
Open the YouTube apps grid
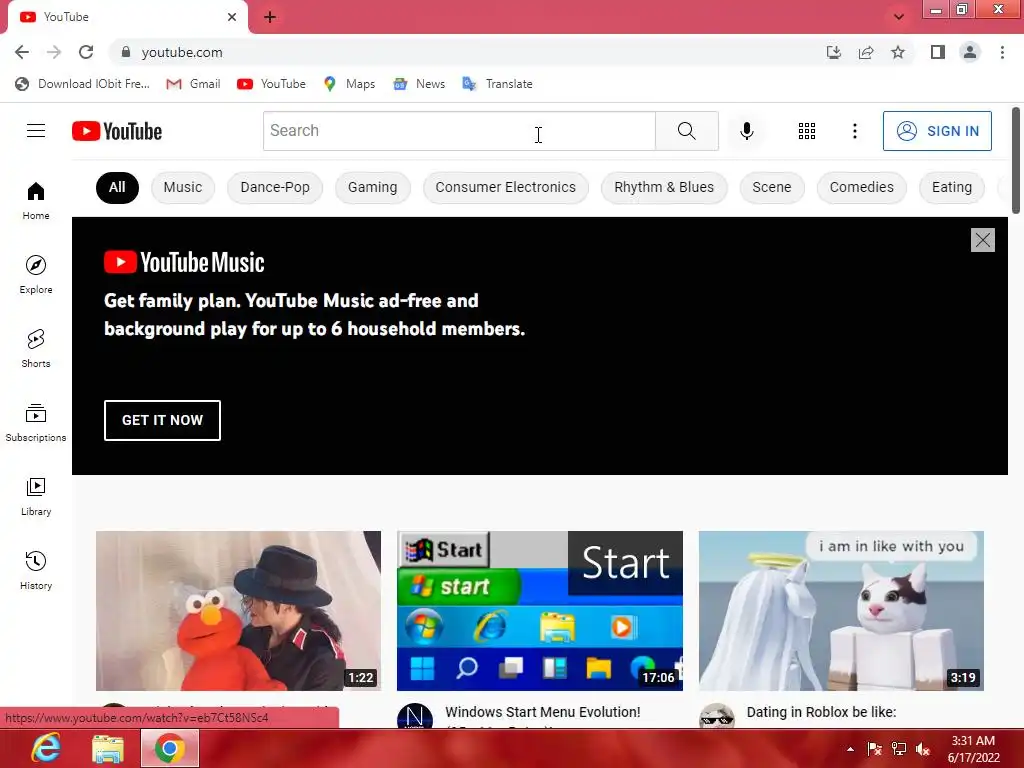pyautogui.click(x=807, y=131)
